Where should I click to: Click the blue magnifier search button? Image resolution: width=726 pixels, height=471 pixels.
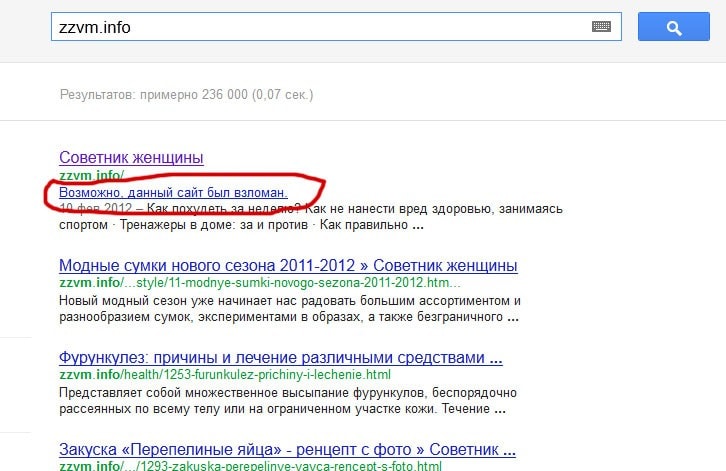(x=674, y=27)
